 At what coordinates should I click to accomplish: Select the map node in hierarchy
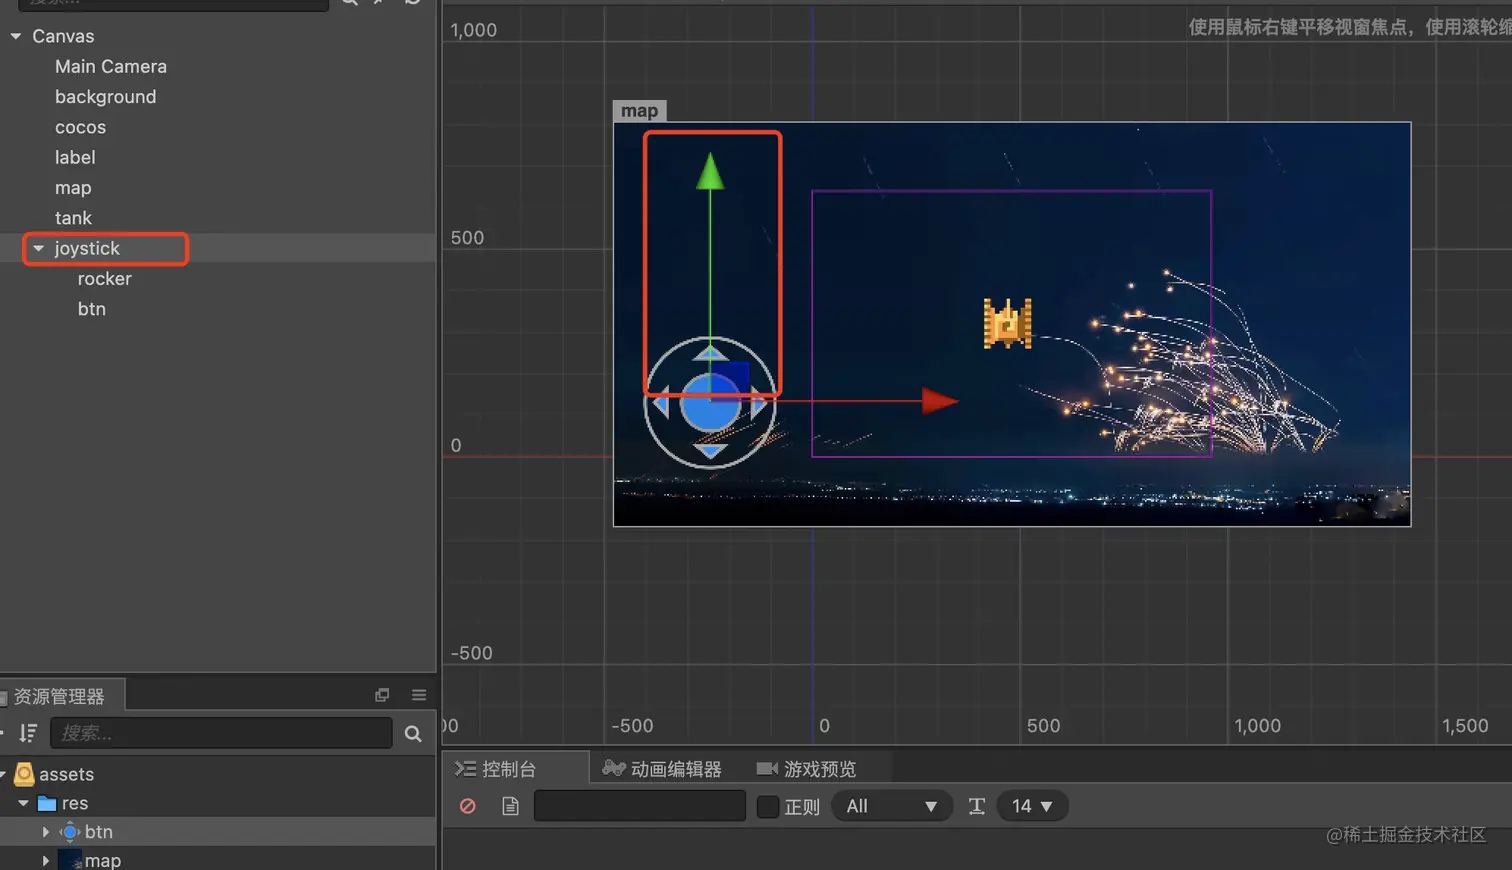[73, 188]
